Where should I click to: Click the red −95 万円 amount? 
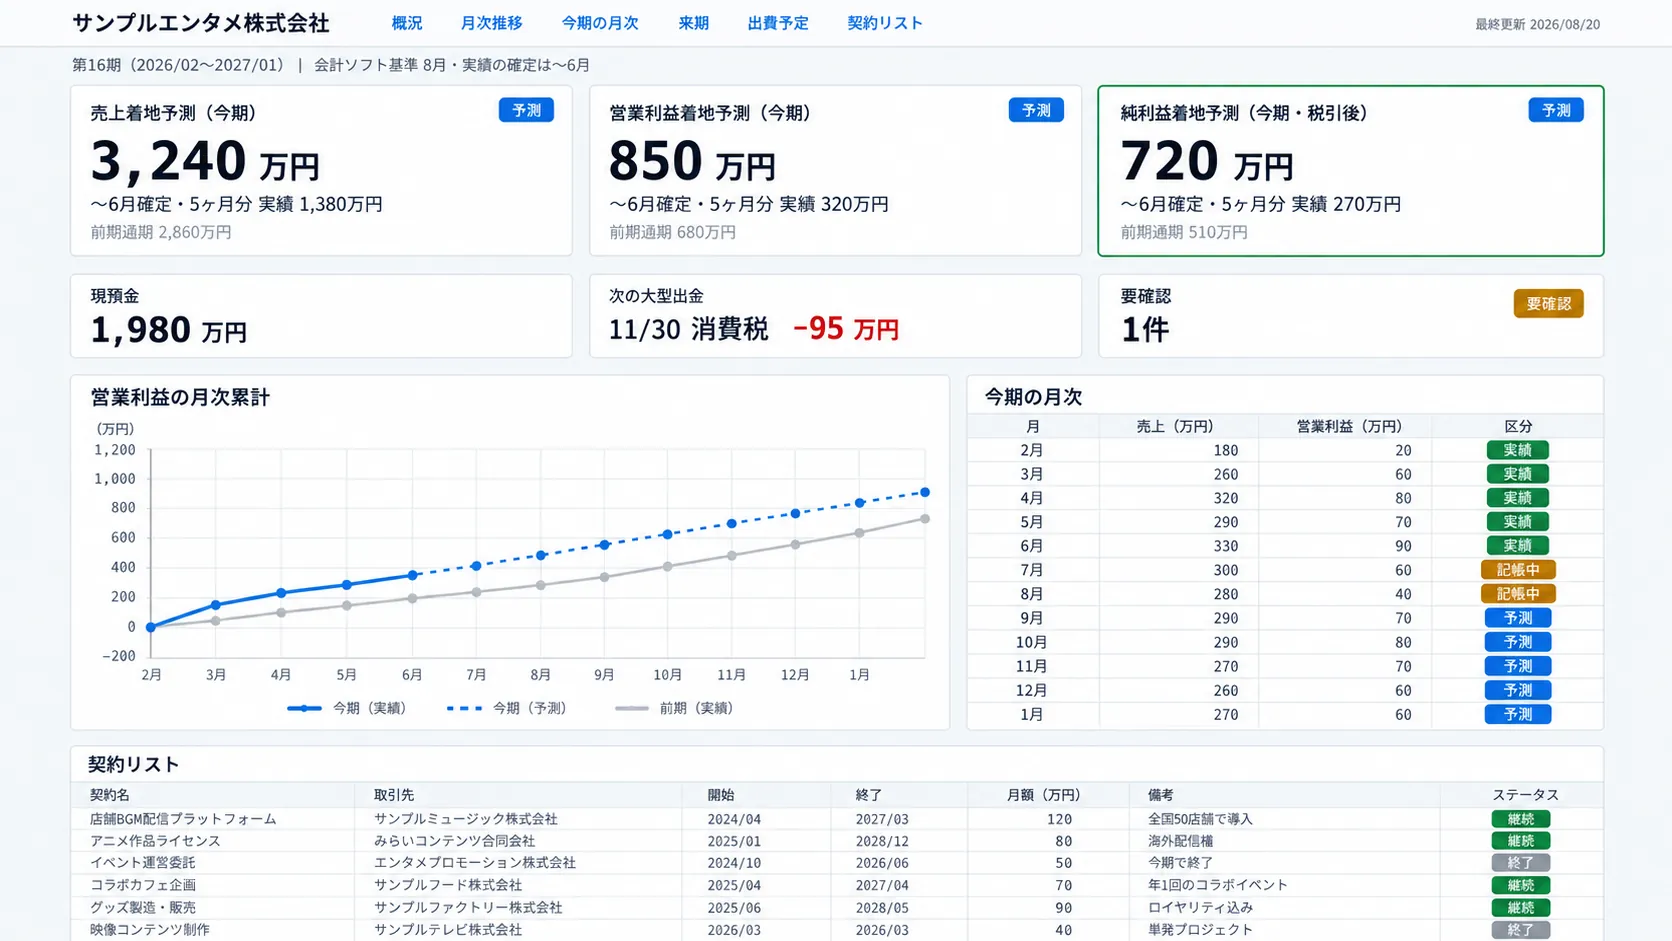(846, 328)
